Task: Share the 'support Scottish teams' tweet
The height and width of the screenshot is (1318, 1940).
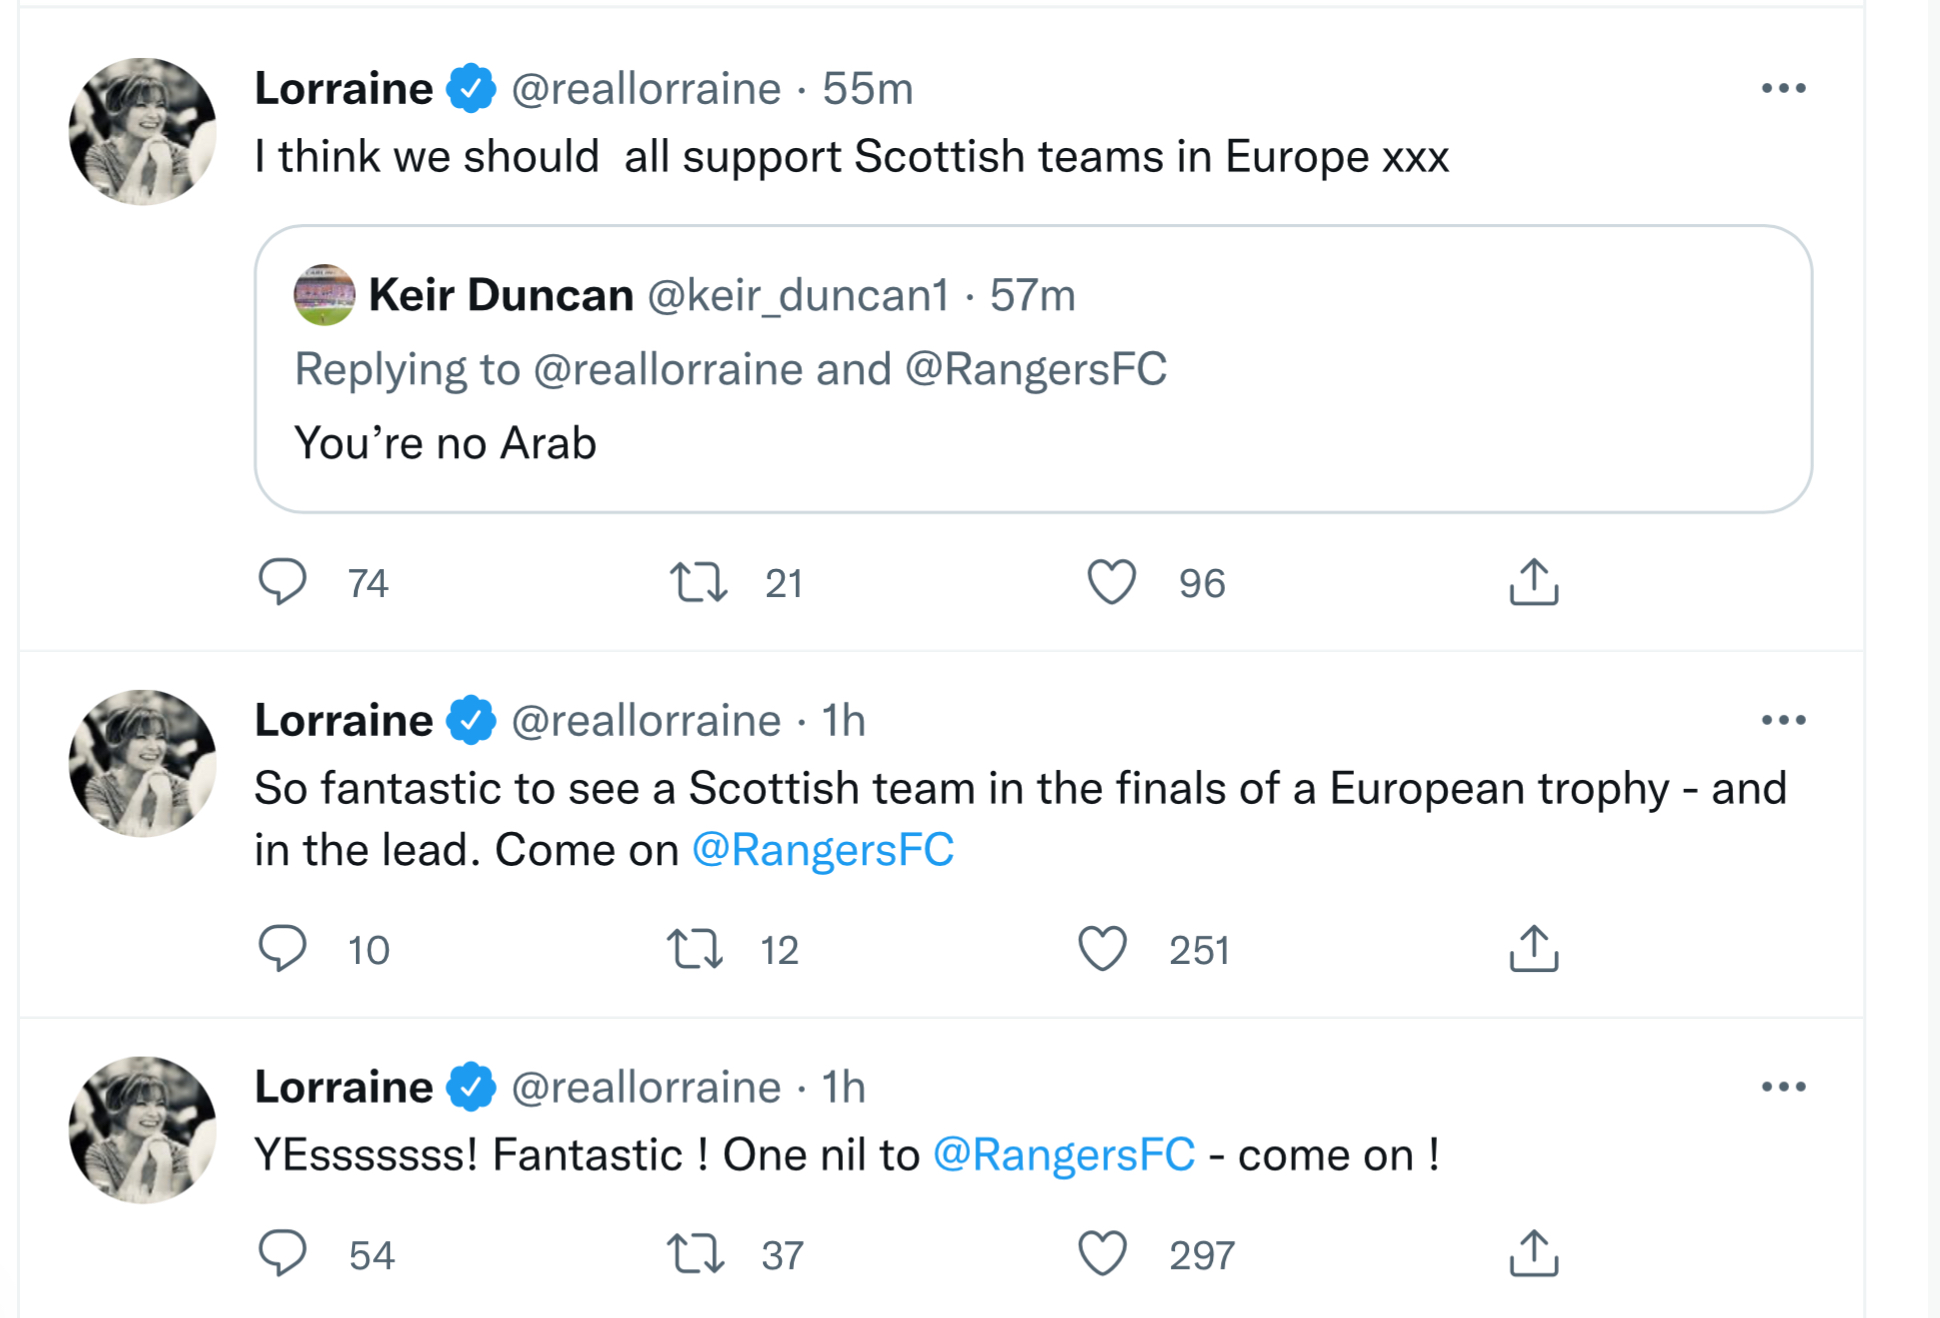Action: [1533, 582]
